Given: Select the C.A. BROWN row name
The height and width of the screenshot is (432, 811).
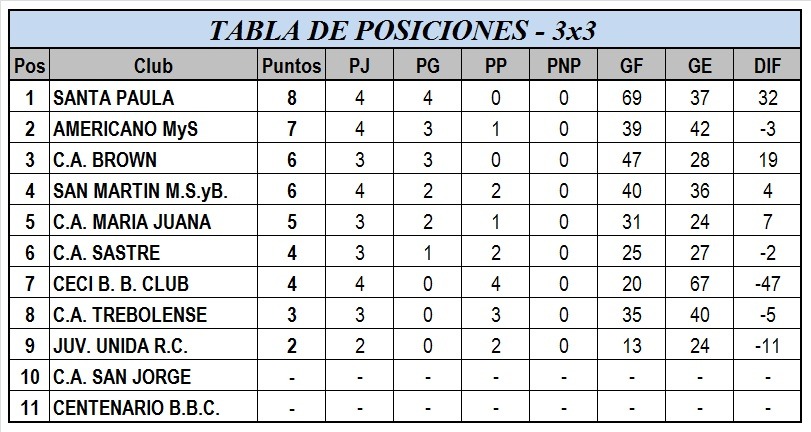Looking at the screenshot, I should coord(154,159).
